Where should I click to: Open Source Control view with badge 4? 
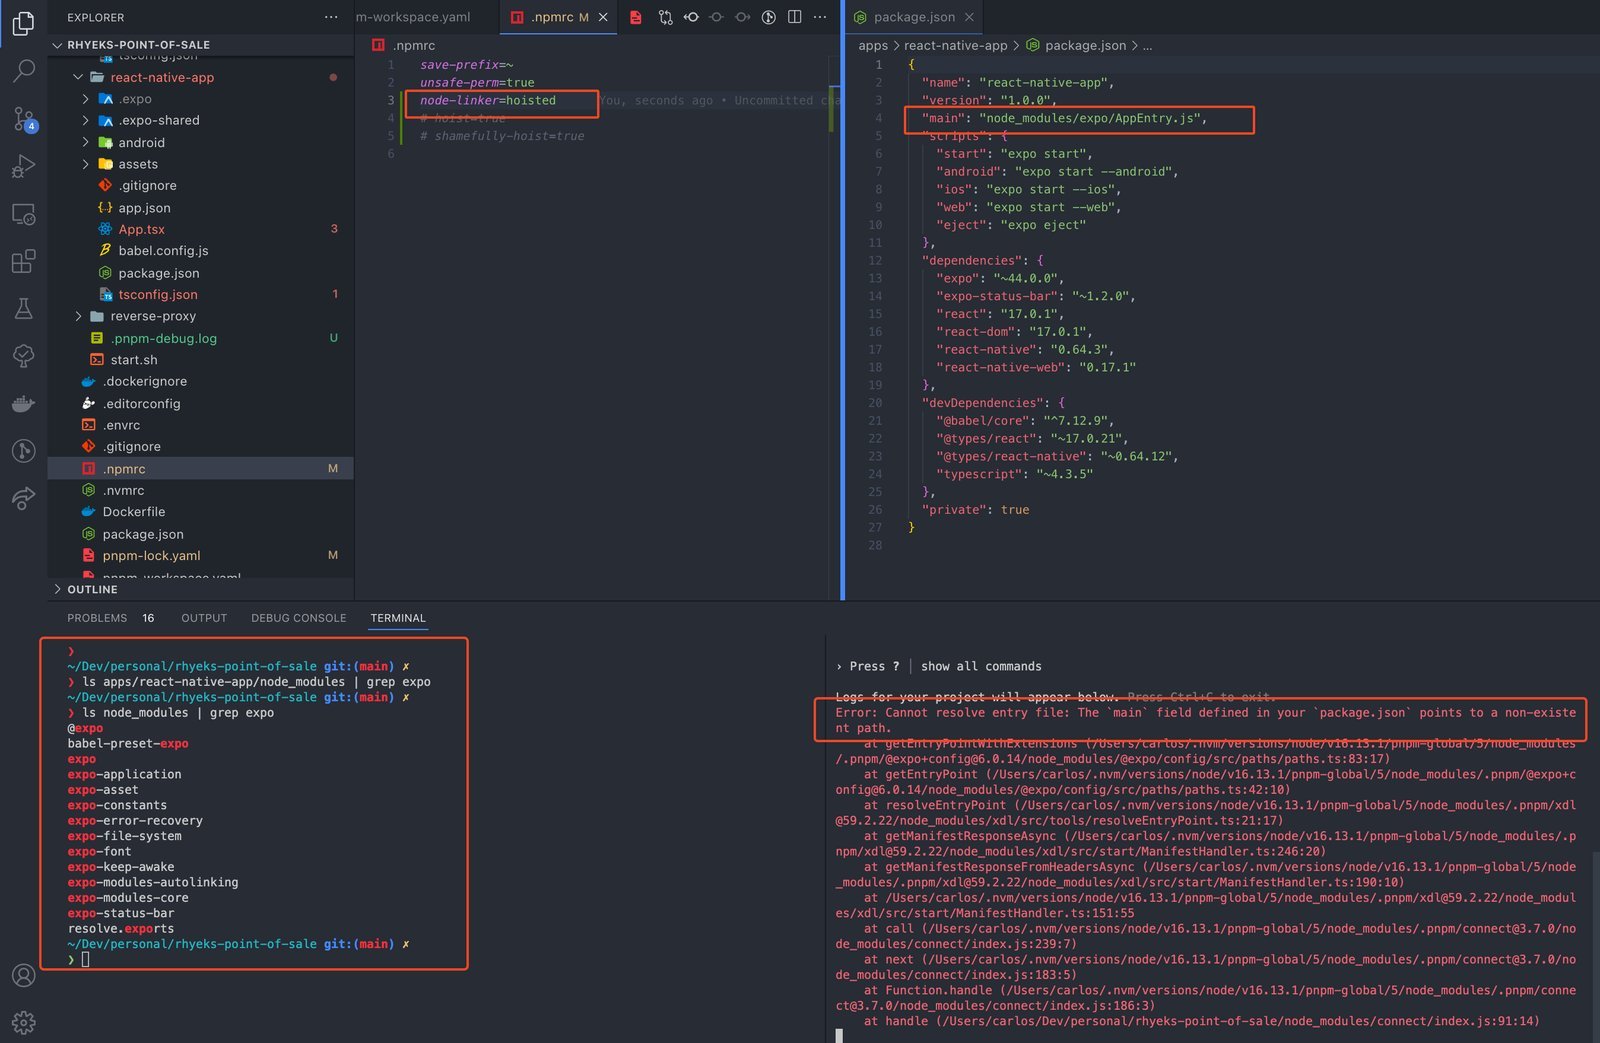point(24,119)
